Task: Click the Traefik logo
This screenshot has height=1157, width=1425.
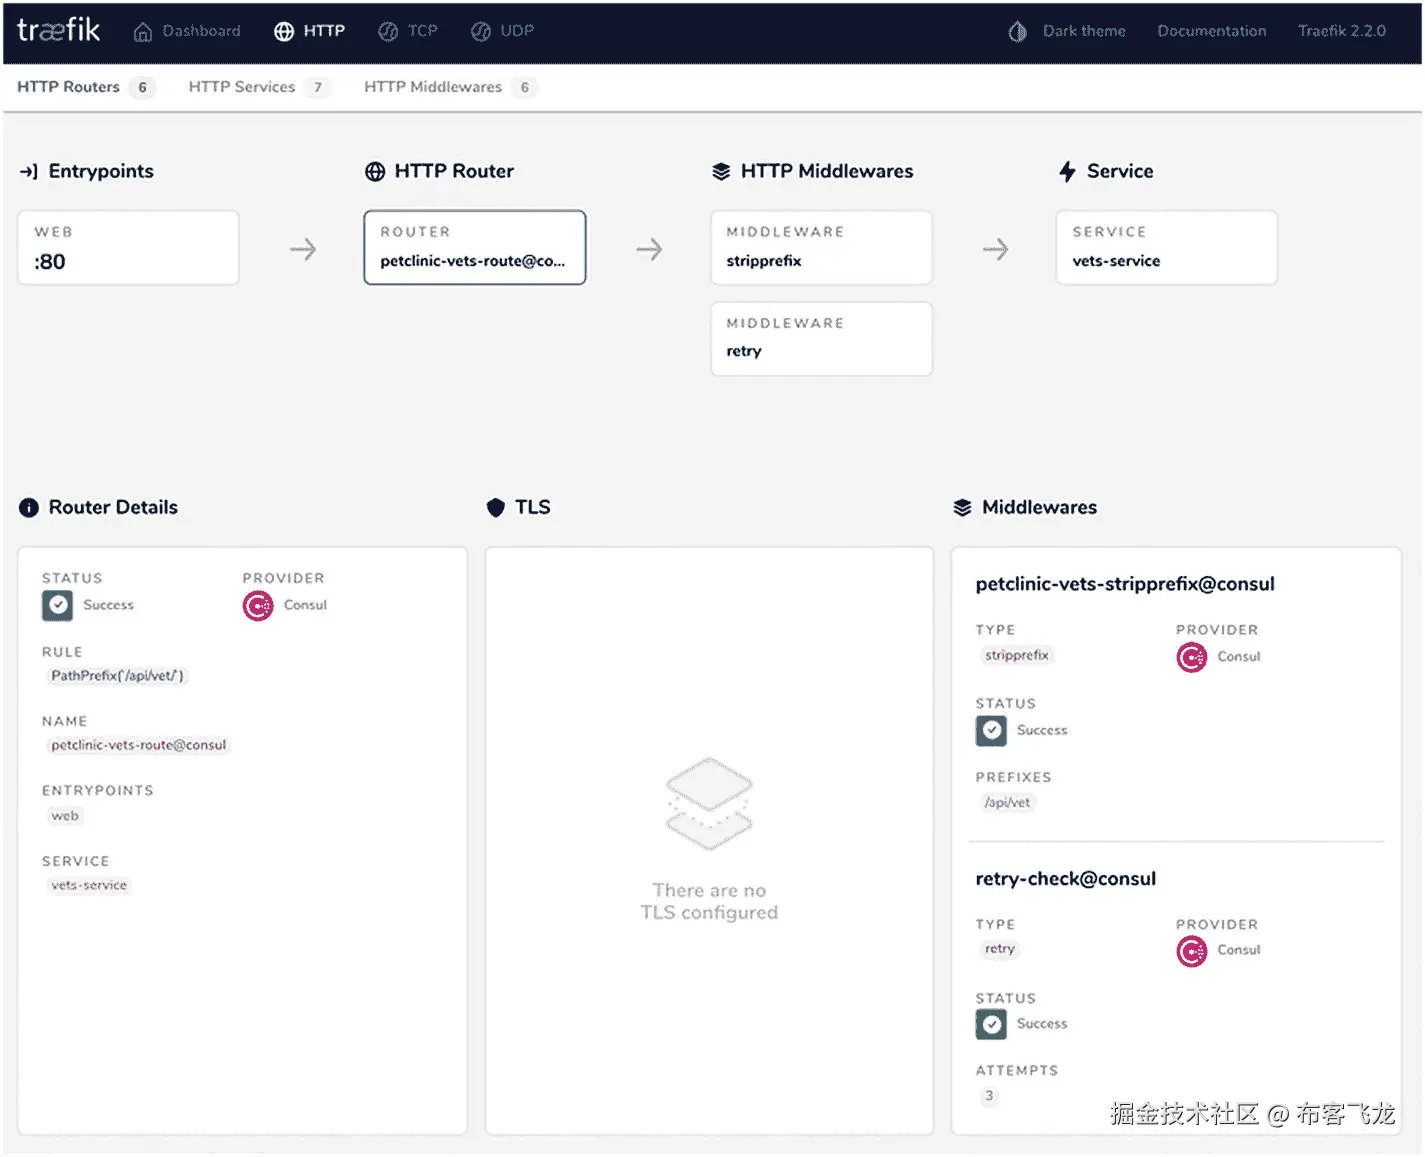Action: coord(59,30)
